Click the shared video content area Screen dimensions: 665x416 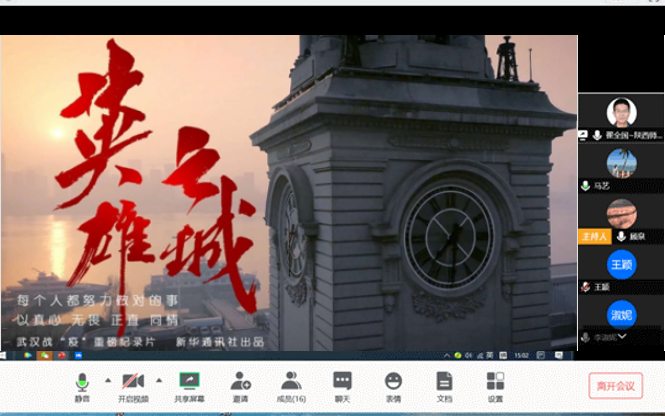(x=288, y=190)
